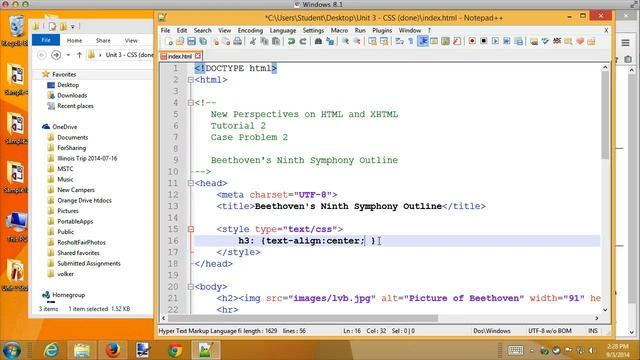Open the Search menu in Notepad++
This screenshot has width=640, height=360.
coord(202,31)
